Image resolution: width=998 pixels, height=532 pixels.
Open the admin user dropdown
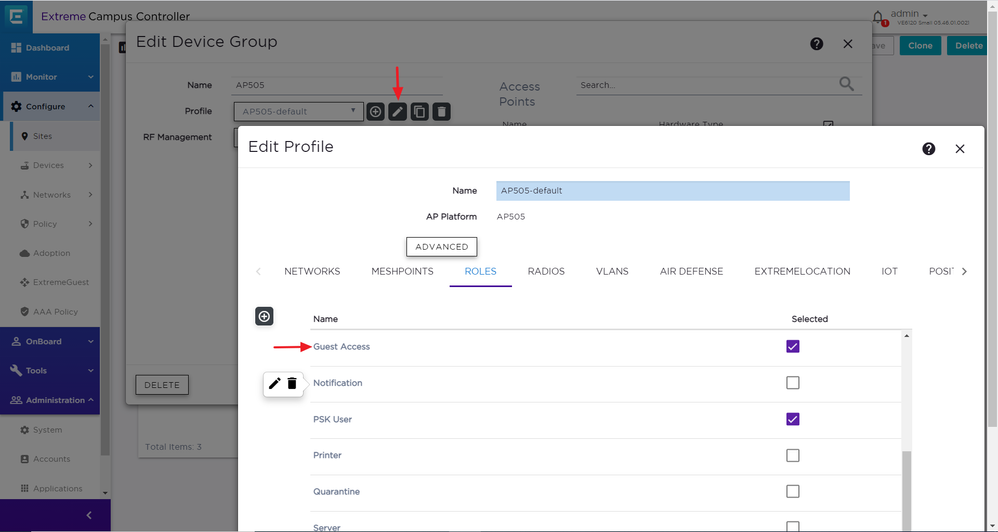(x=909, y=14)
